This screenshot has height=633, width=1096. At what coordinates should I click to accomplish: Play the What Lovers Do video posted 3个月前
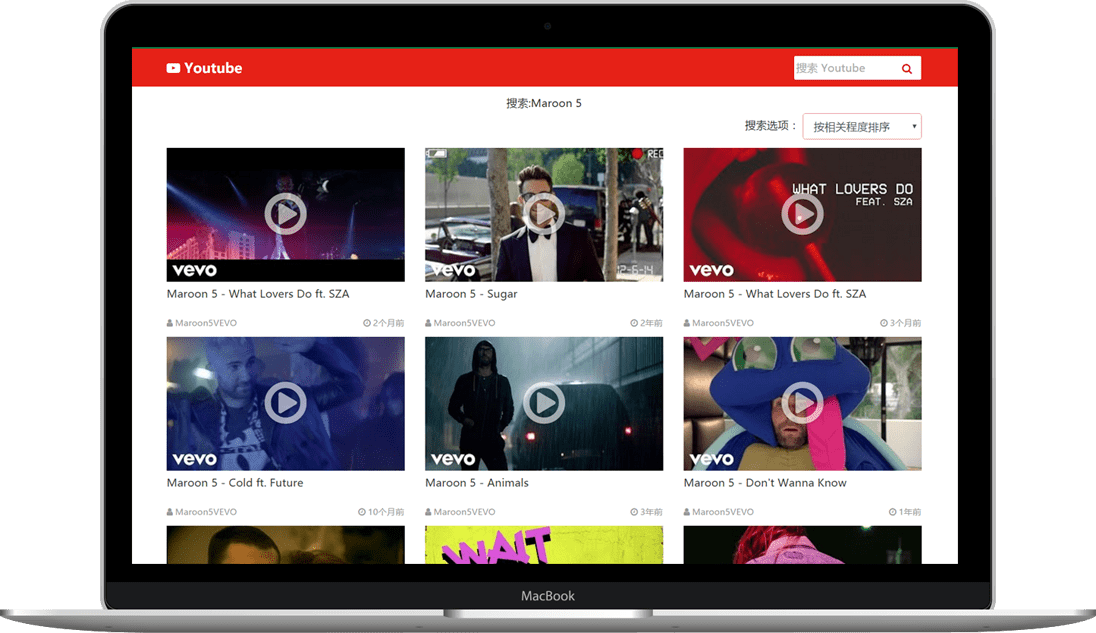point(802,214)
